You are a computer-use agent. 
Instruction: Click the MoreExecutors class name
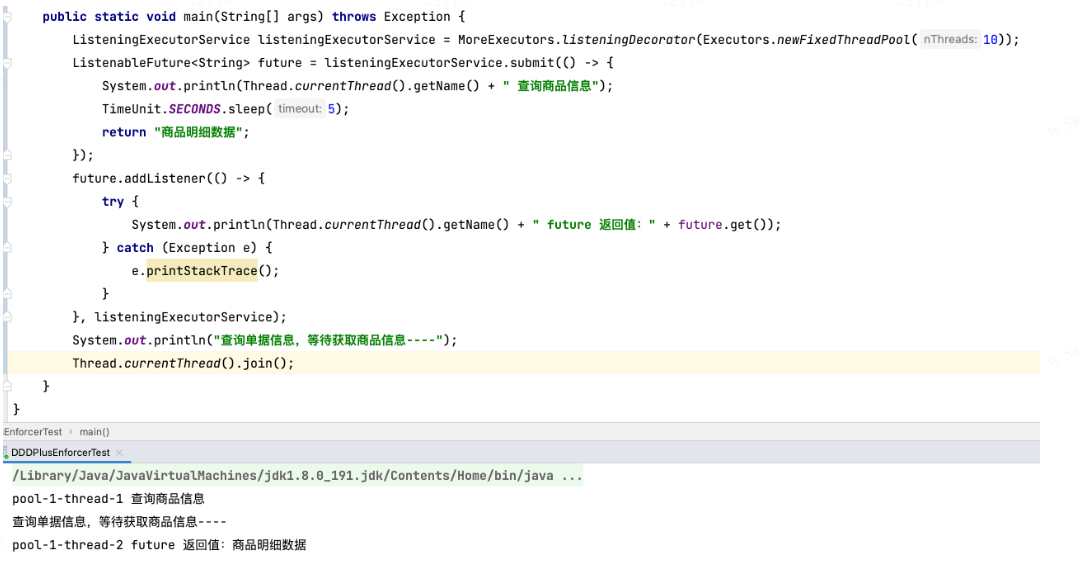tap(506, 40)
